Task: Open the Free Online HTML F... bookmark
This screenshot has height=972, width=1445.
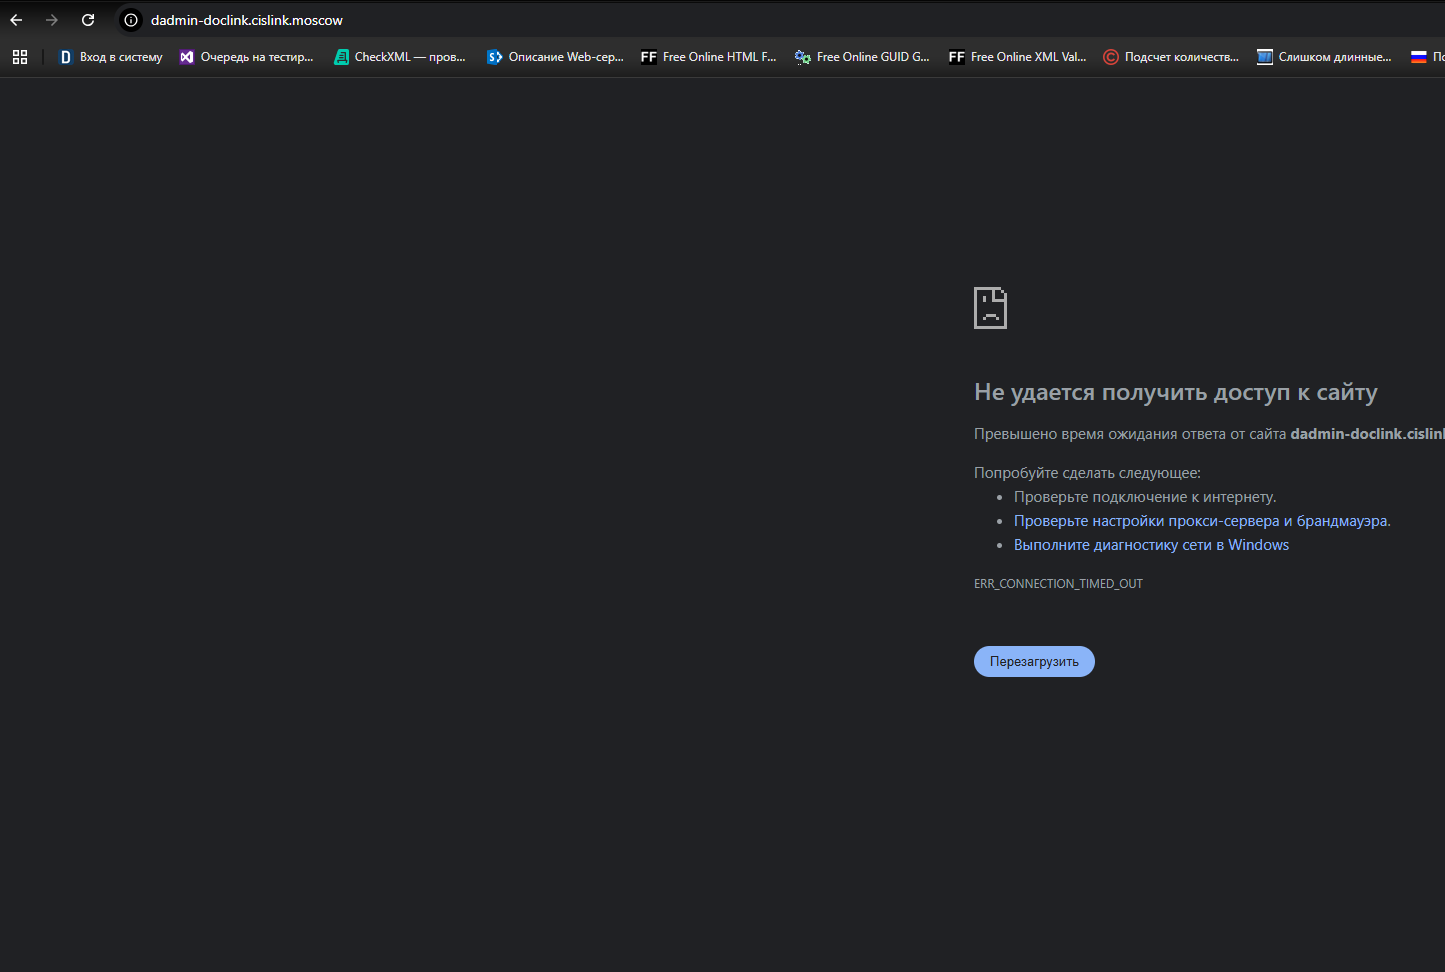Action: (709, 57)
